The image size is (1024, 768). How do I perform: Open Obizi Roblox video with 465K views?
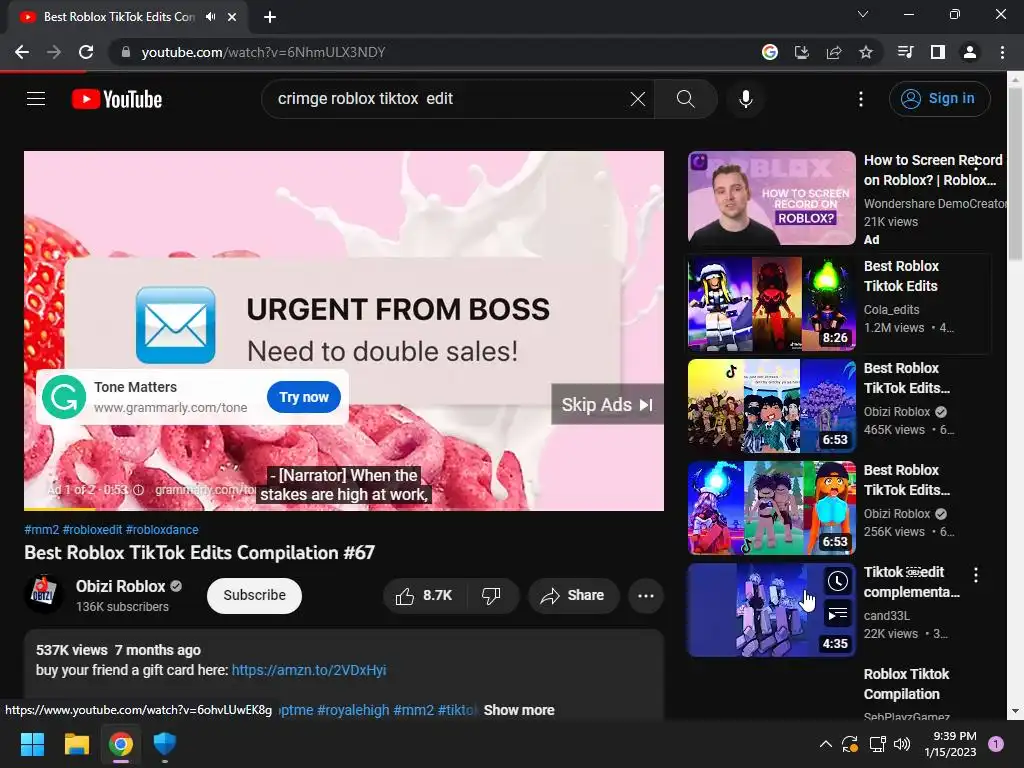(x=771, y=406)
